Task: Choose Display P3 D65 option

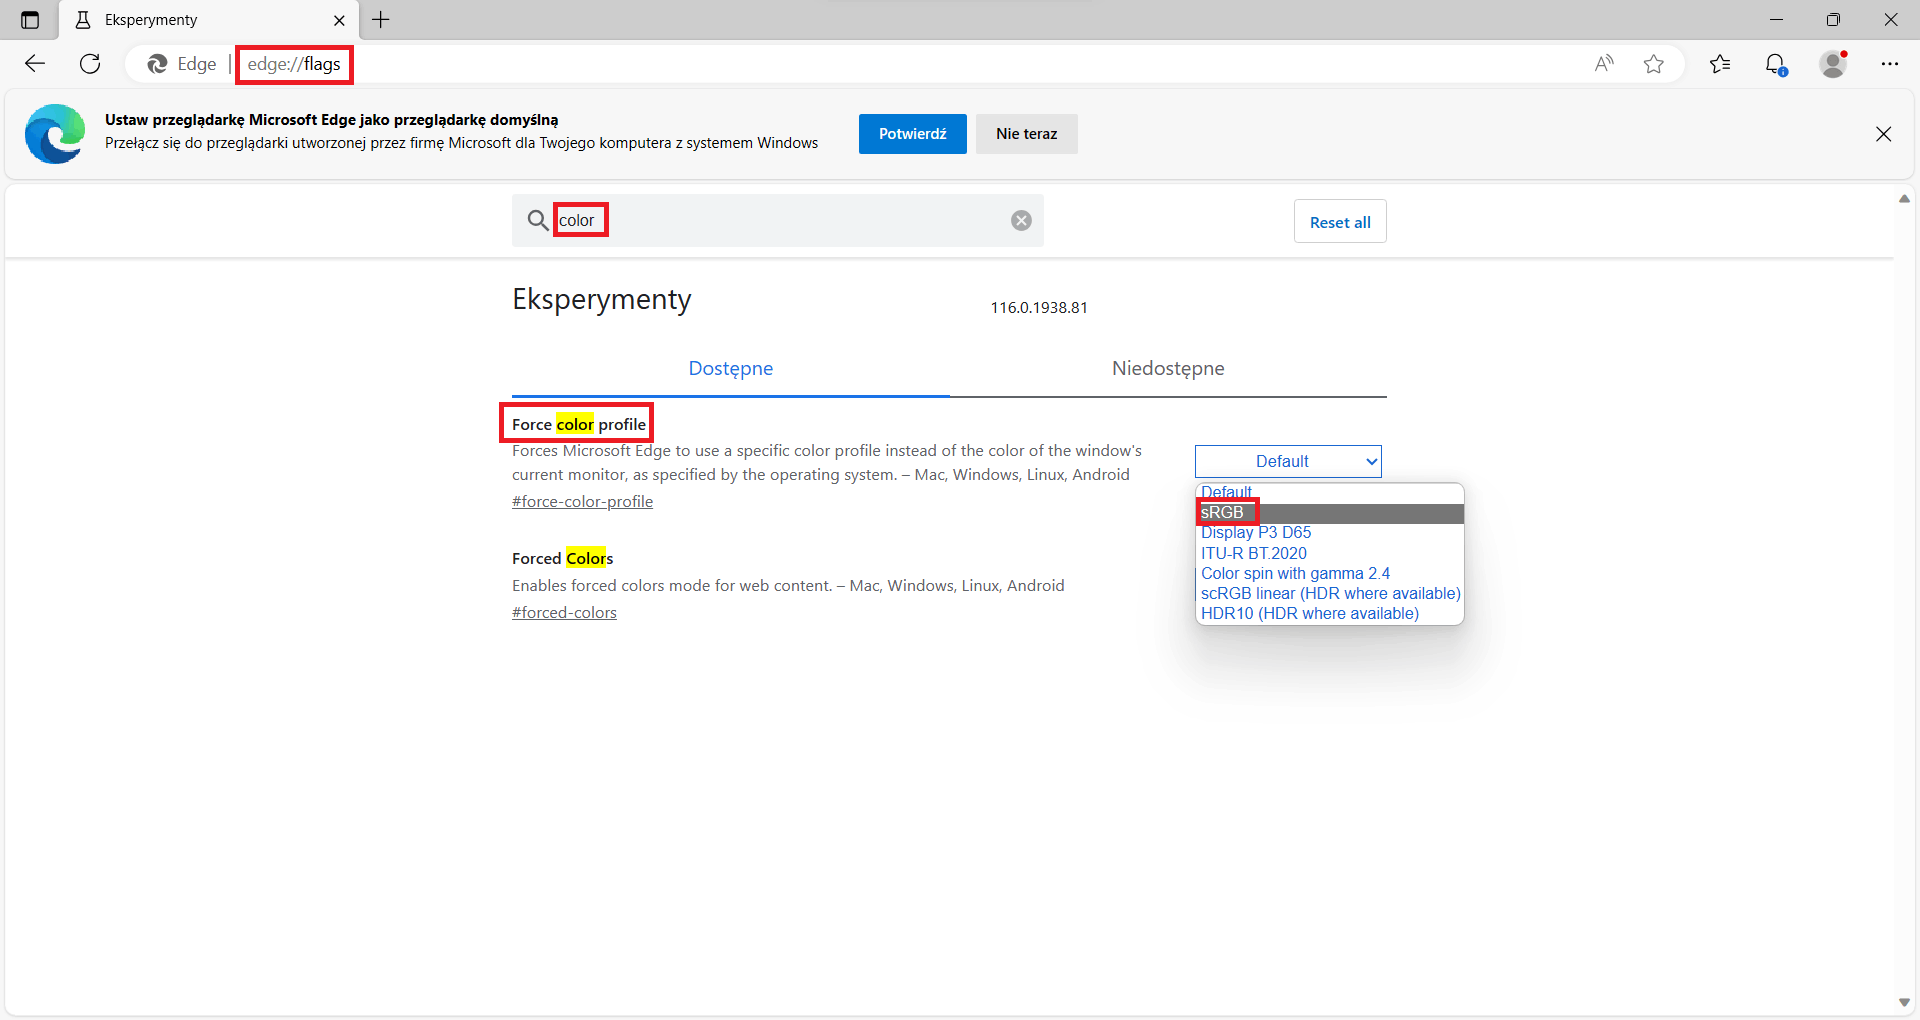Action: pyautogui.click(x=1329, y=533)
